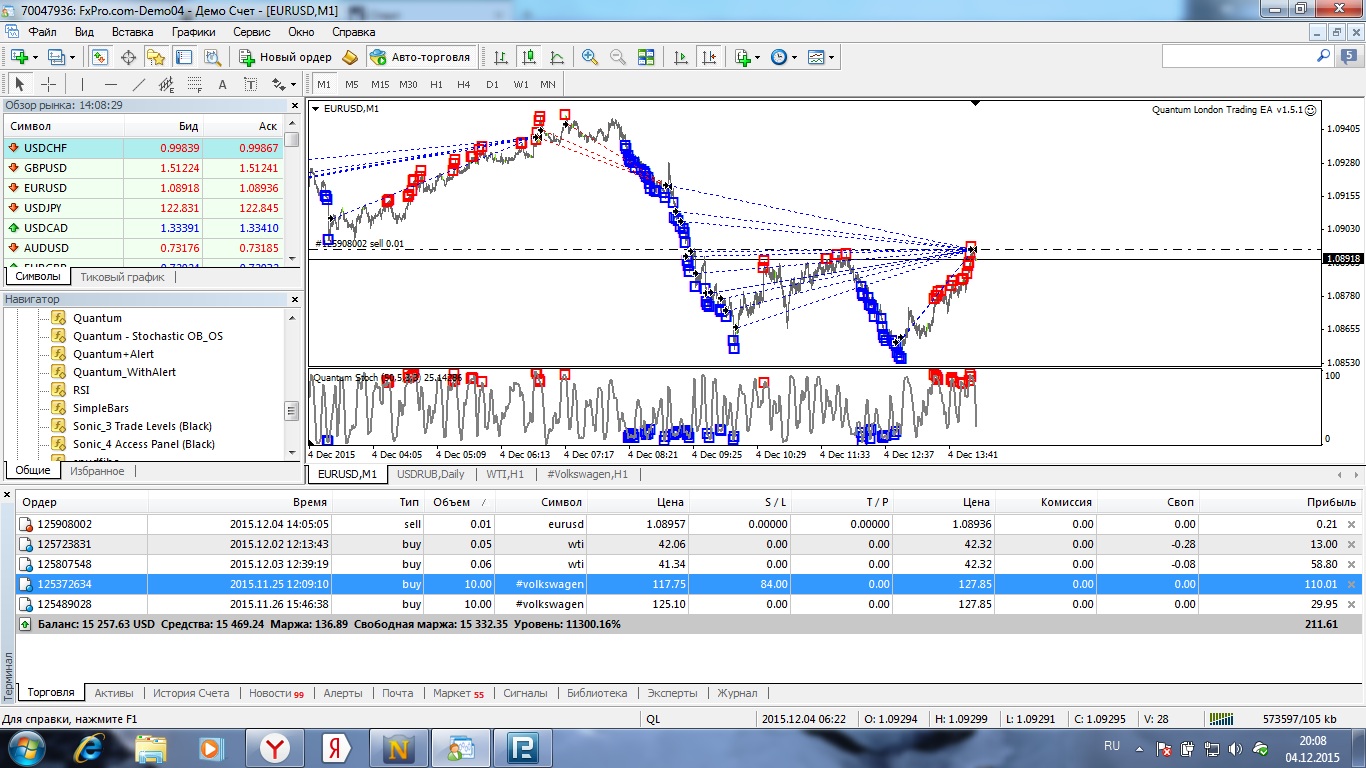1366x768 pixels.
Task: Close order 125908002 with its X
Action: [x=1352, y=524]
